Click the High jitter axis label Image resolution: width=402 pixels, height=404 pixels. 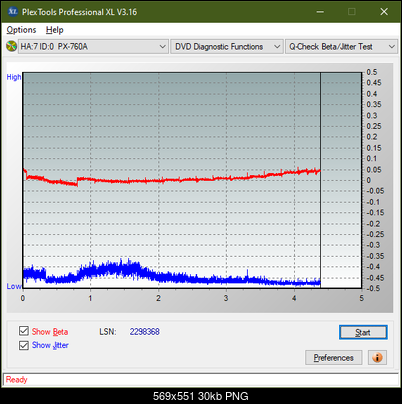[14, 77]
